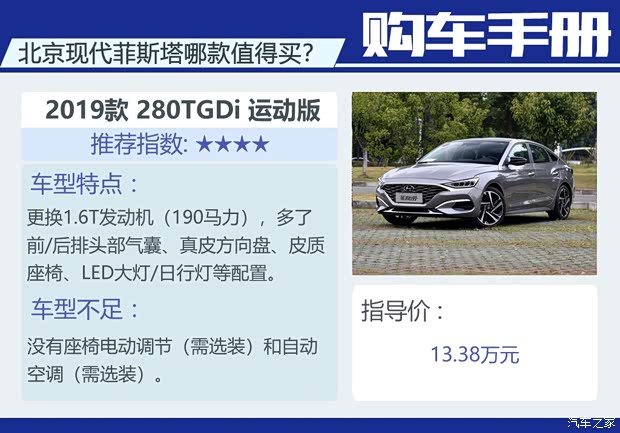
Task: Click the car's front alloy wheel
Action: [x=491, y=207]
